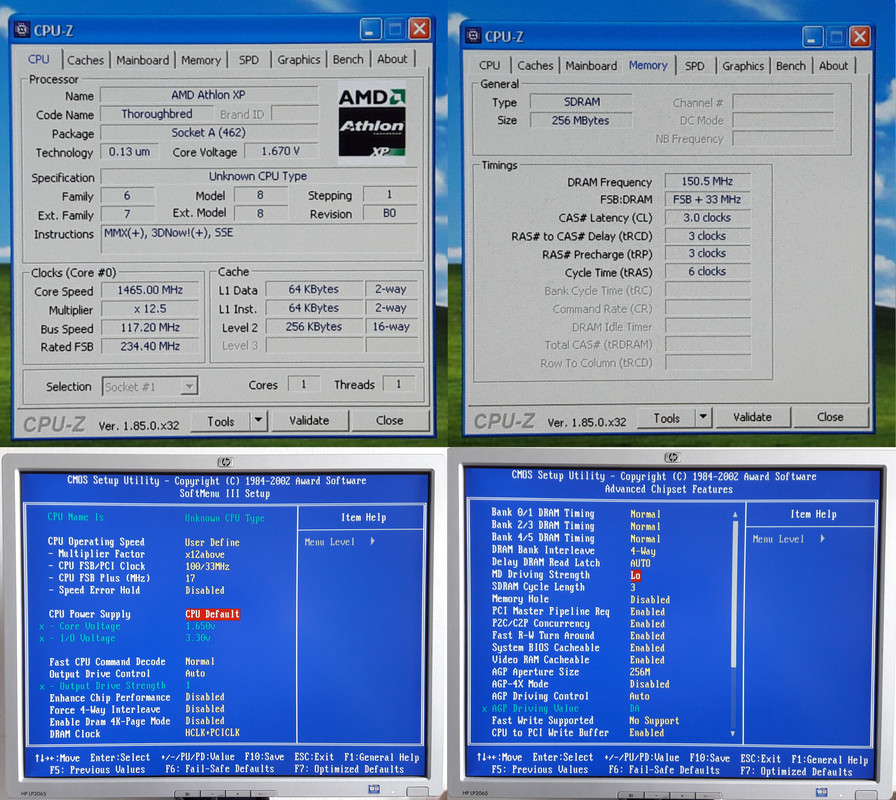Image resolution: width=896 pixels, height=800 pixels.
Task: Click the Bus Speed 117.20 MHz value
Action: 150,328
